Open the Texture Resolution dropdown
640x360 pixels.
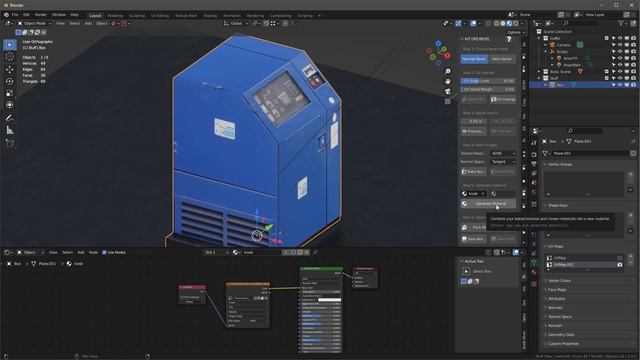click(503, 153)
